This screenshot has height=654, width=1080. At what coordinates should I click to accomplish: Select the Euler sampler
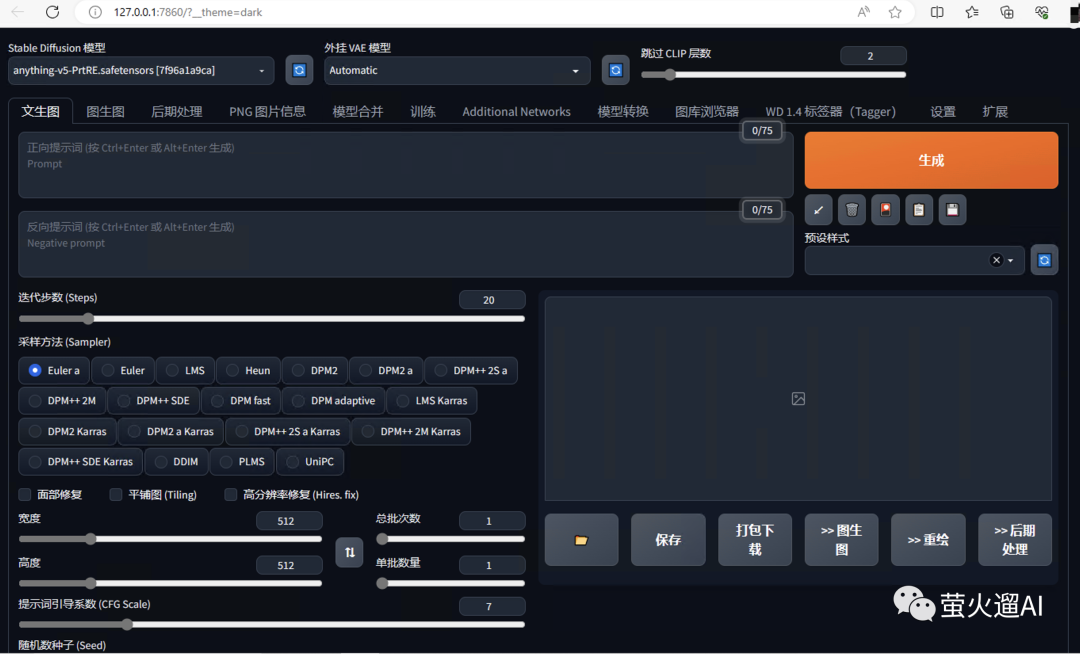123,370
